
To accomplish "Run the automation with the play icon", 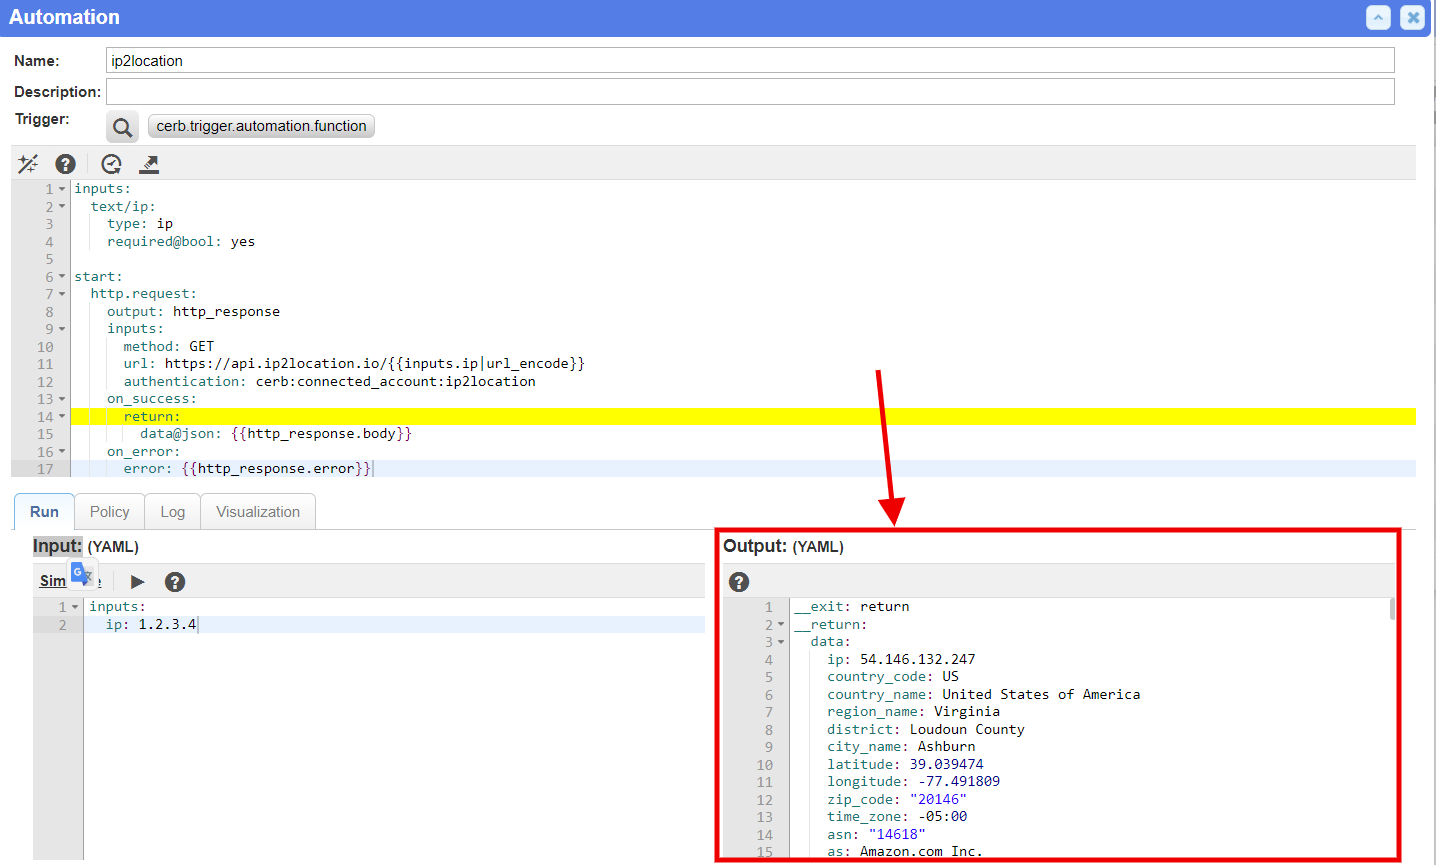I will tap(137, 581).
